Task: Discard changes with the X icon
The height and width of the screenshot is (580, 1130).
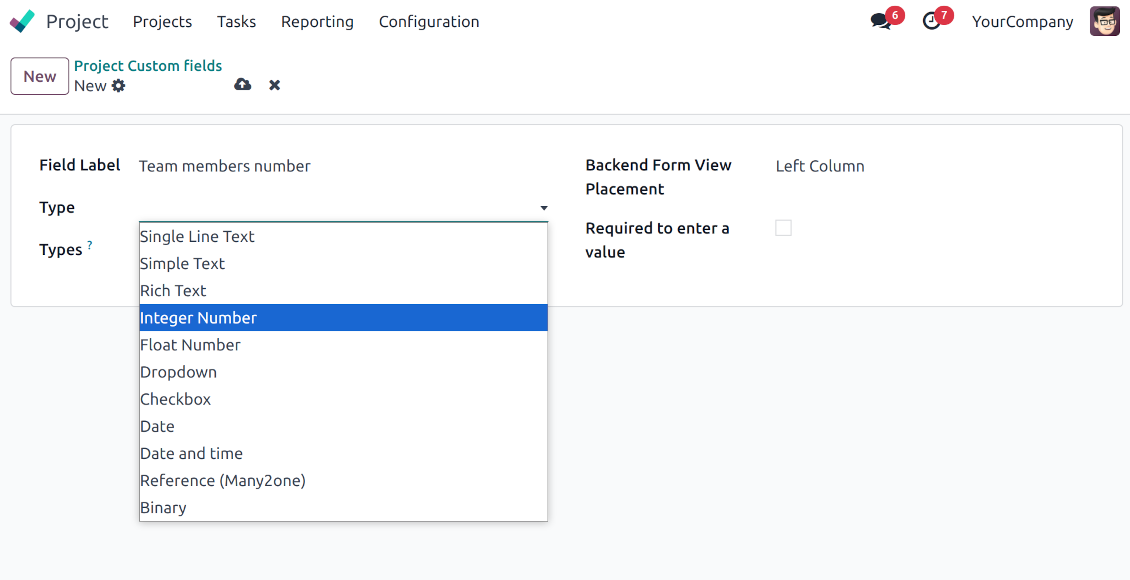Action: 274,85
